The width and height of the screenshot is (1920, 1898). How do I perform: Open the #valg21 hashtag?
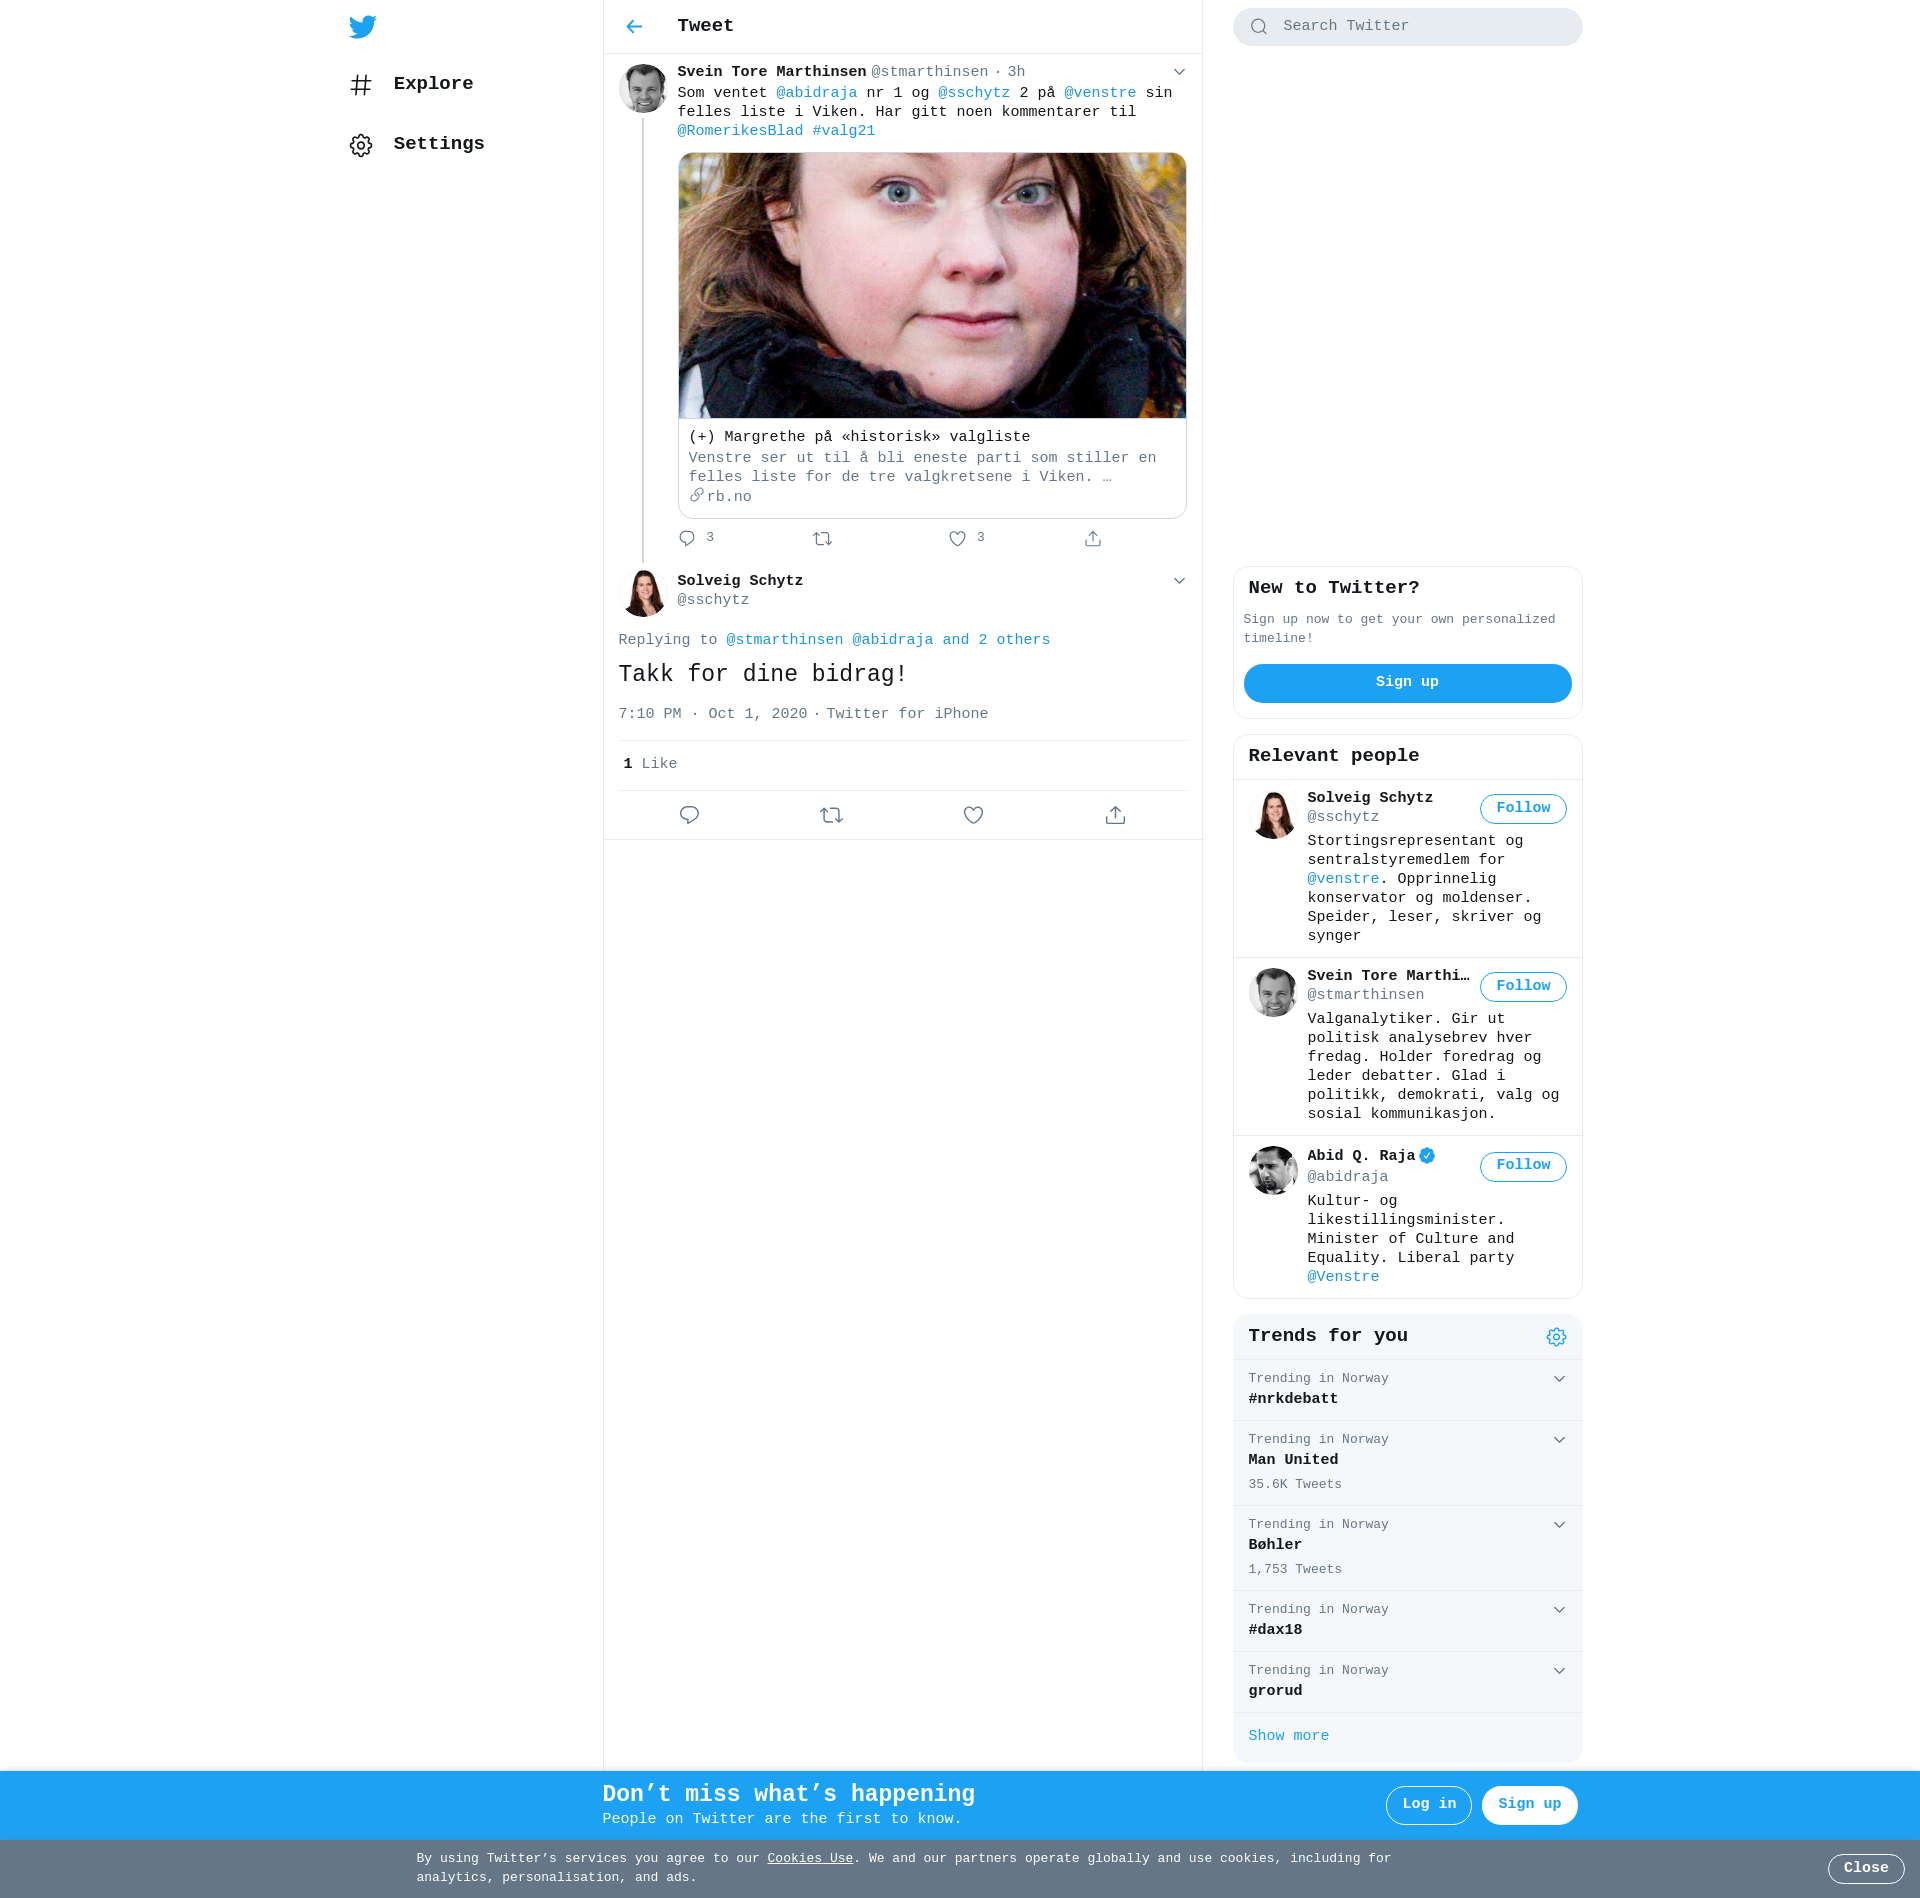[843, 131]
